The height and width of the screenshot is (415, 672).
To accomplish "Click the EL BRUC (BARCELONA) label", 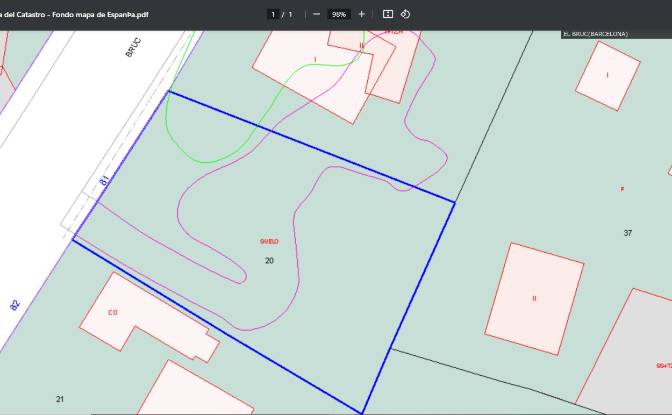I will click(x=596, y=34).
